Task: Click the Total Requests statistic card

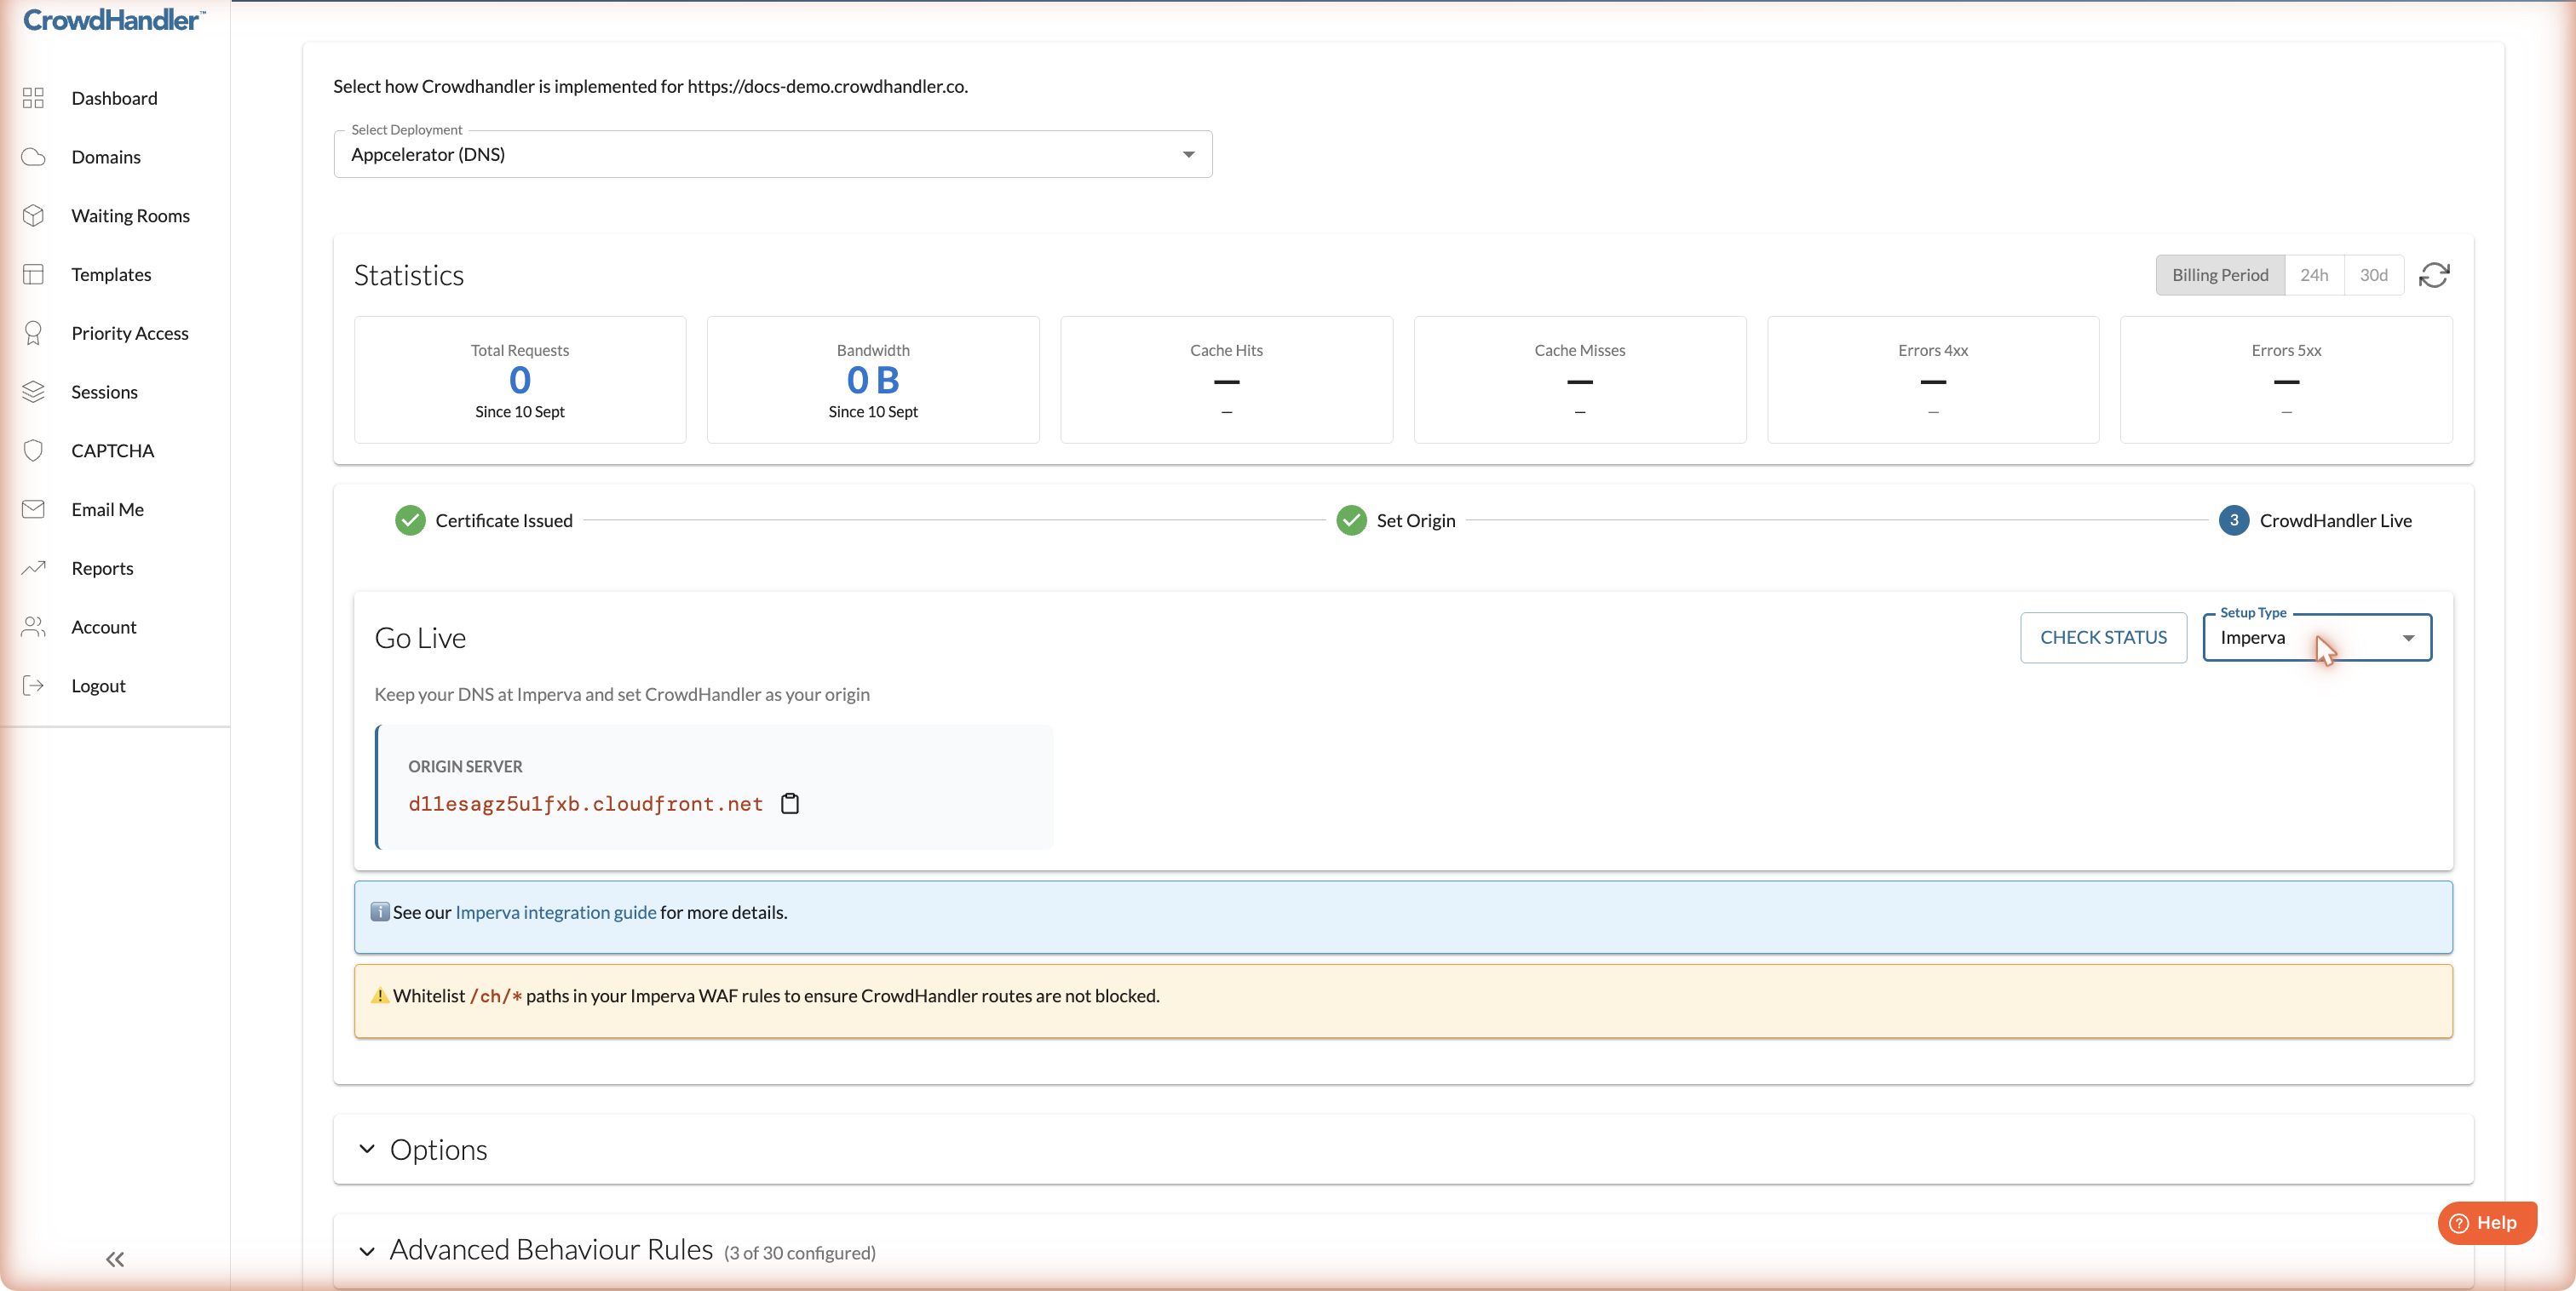Action: 520,380
